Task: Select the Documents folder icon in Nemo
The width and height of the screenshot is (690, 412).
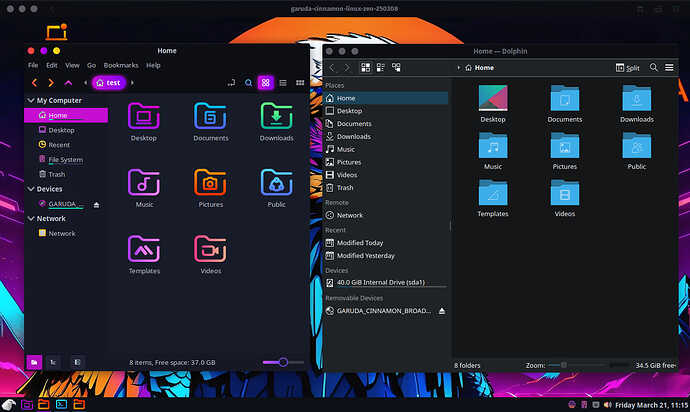Action: [210, 116]
